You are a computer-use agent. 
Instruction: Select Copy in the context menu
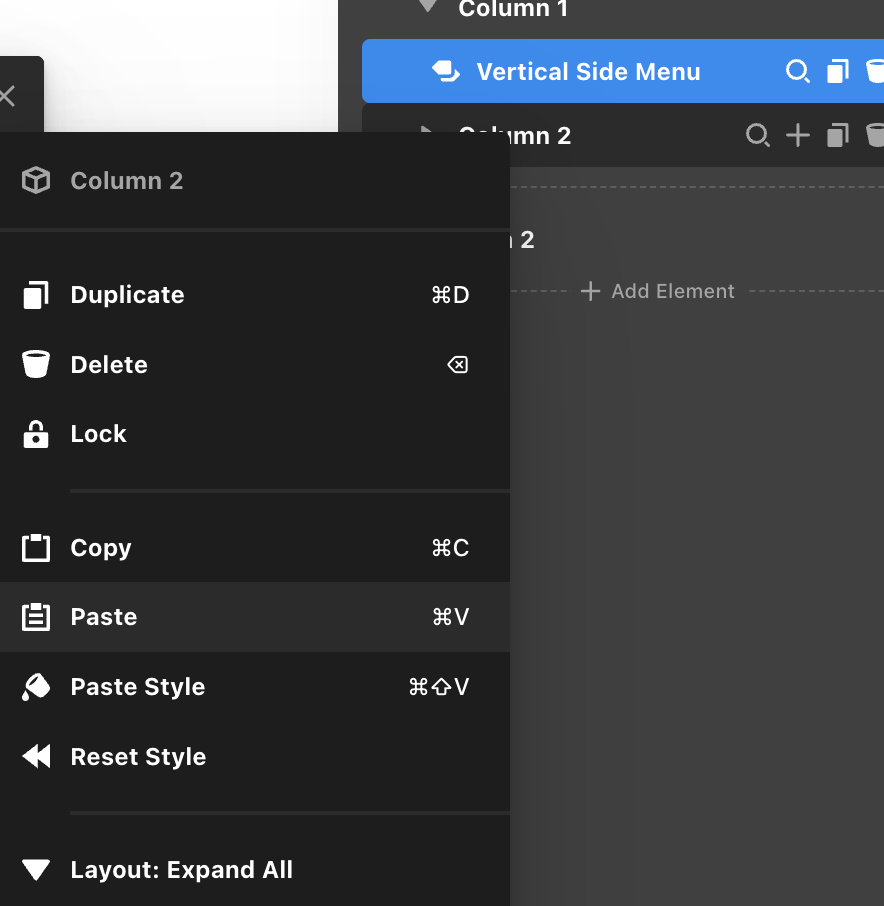[x=100, y=548]
